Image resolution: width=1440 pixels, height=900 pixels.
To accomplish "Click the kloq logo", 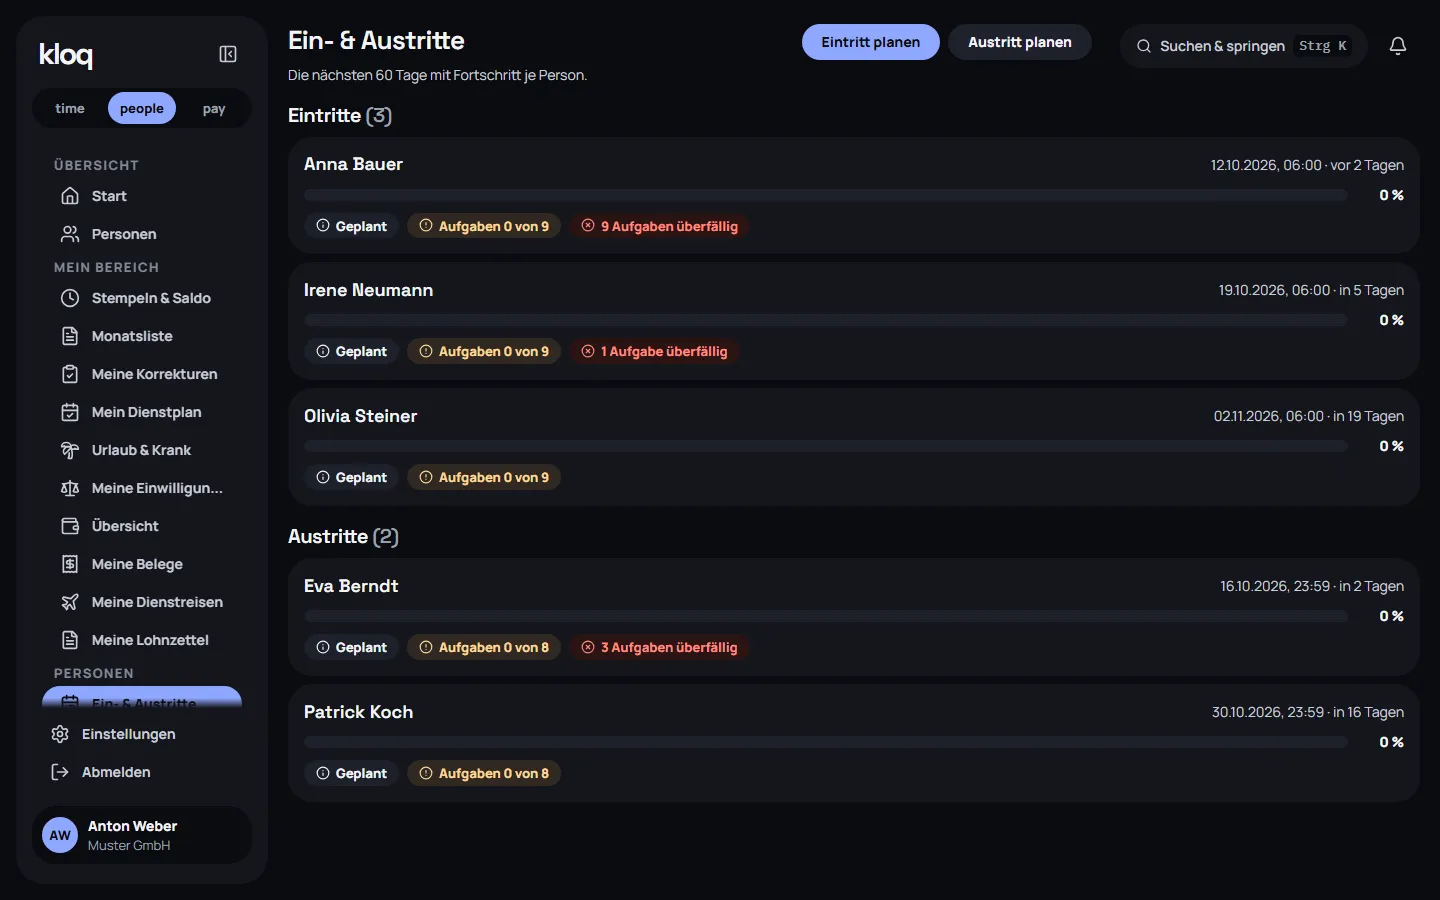I will (66, 54).
